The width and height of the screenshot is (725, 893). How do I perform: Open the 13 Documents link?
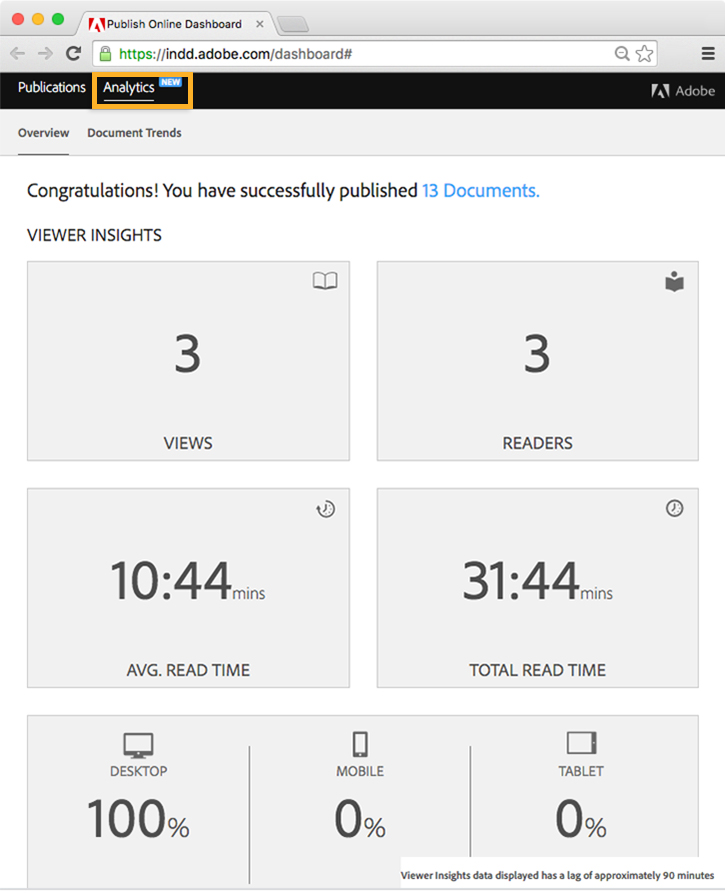point(480,190)
